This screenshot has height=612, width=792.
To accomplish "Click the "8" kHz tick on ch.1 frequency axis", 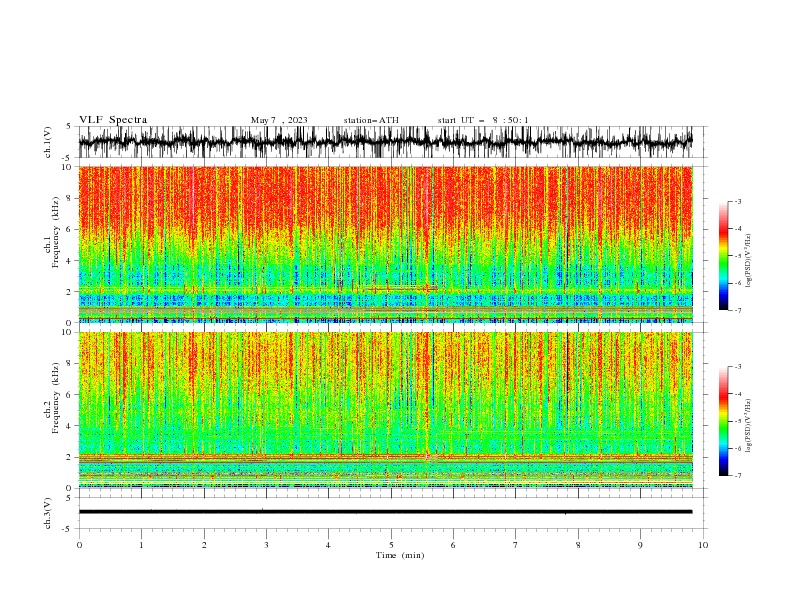I will [71, 198].
